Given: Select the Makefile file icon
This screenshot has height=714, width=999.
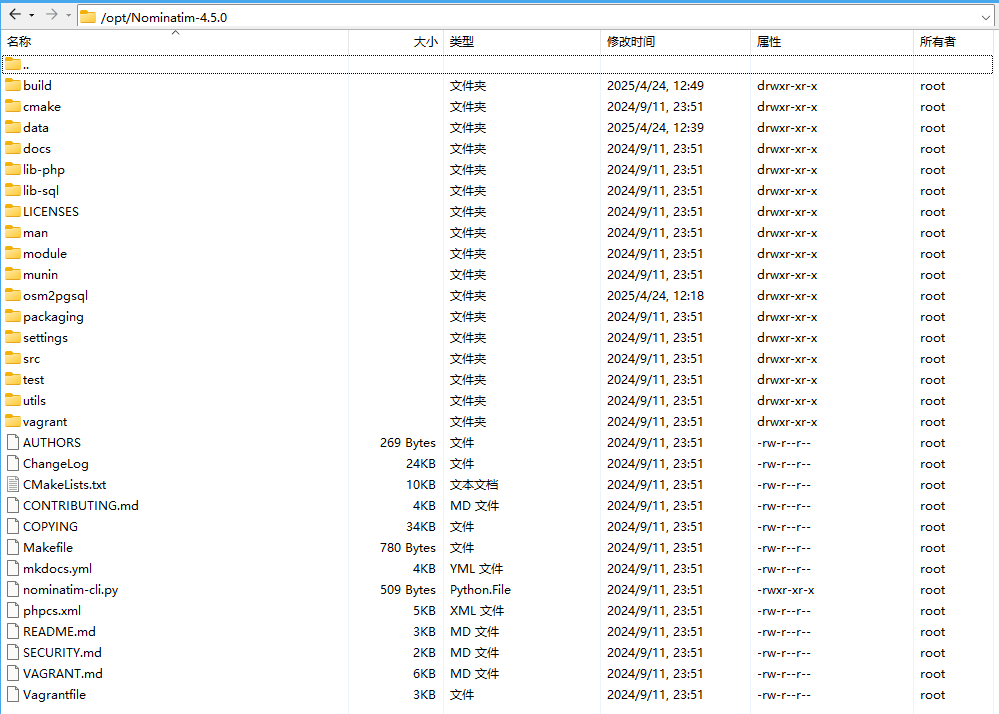Looking at the screenshot, I should click(x=13, y=547).
